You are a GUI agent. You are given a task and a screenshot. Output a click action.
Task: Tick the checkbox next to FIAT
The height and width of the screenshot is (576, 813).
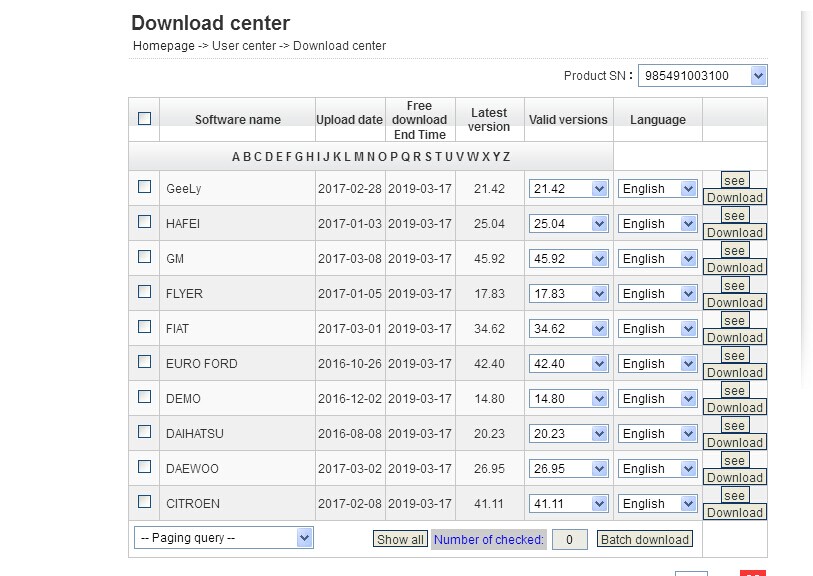coord(145,327)
